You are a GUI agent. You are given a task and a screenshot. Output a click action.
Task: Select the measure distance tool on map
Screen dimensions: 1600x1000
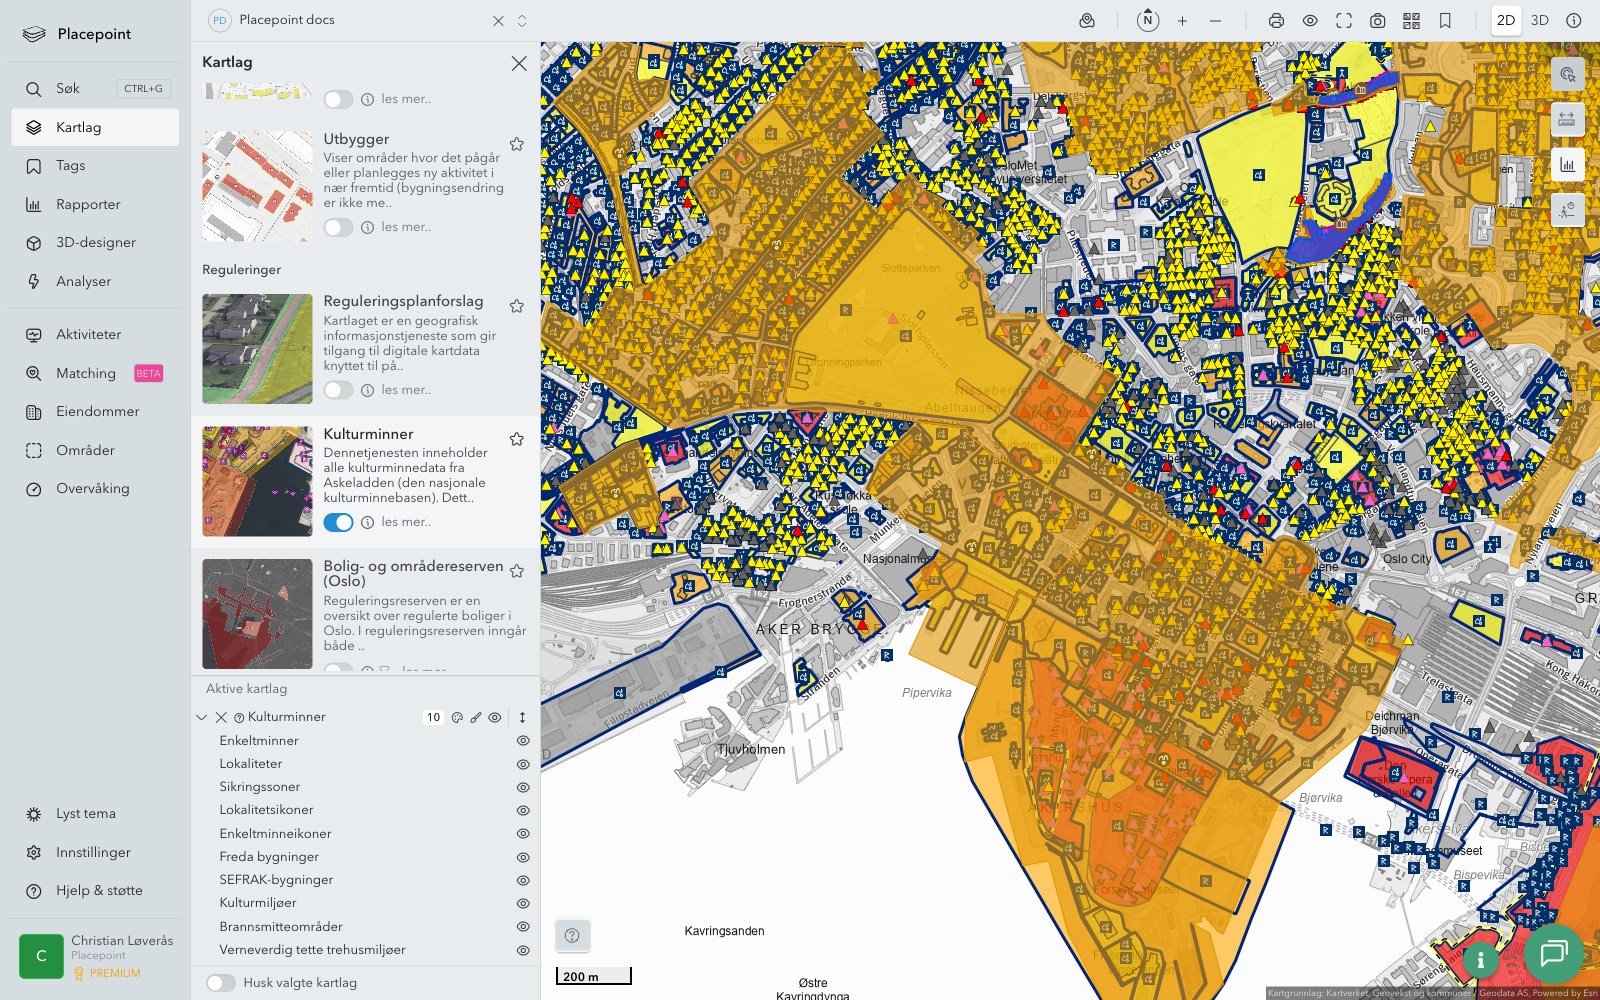coord(1567,120)
